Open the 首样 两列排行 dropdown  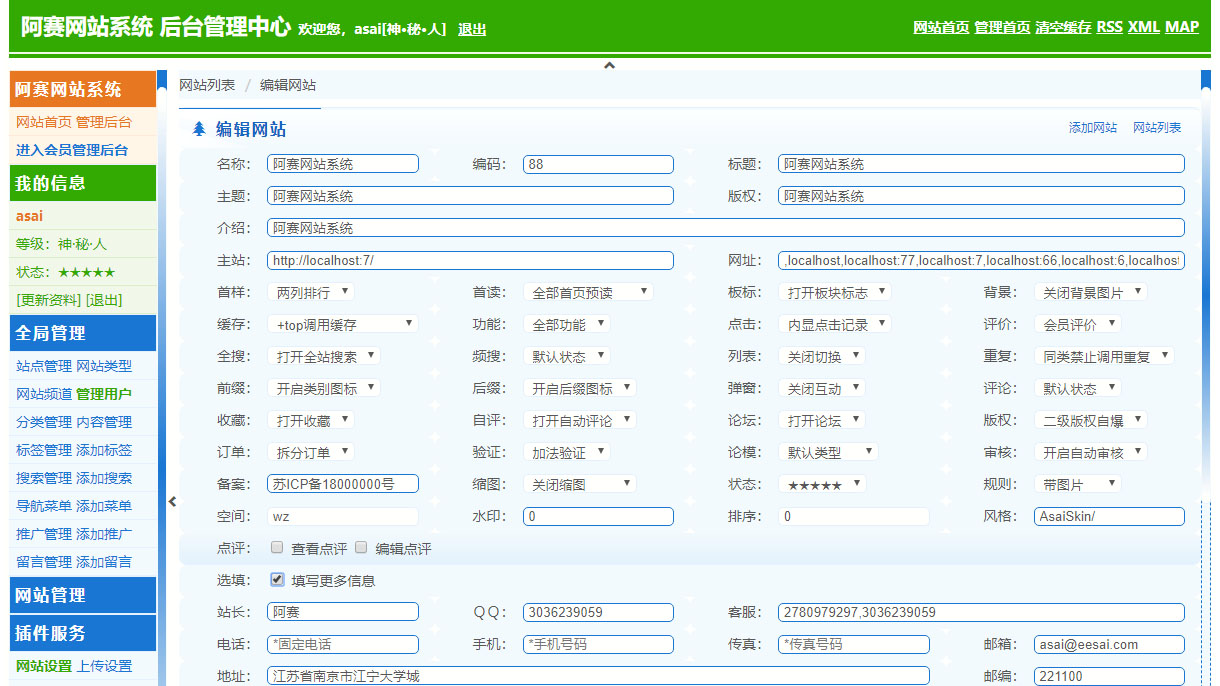[311, 292]
